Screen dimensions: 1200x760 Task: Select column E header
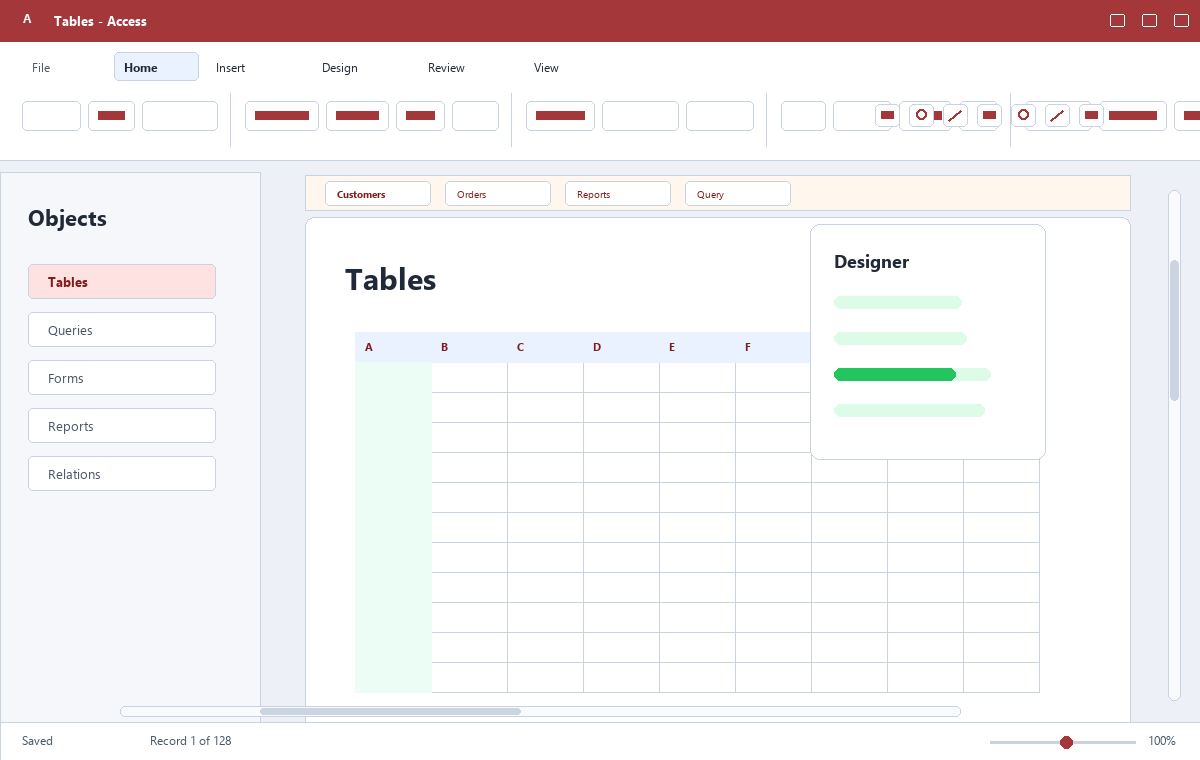click(697, 347)
